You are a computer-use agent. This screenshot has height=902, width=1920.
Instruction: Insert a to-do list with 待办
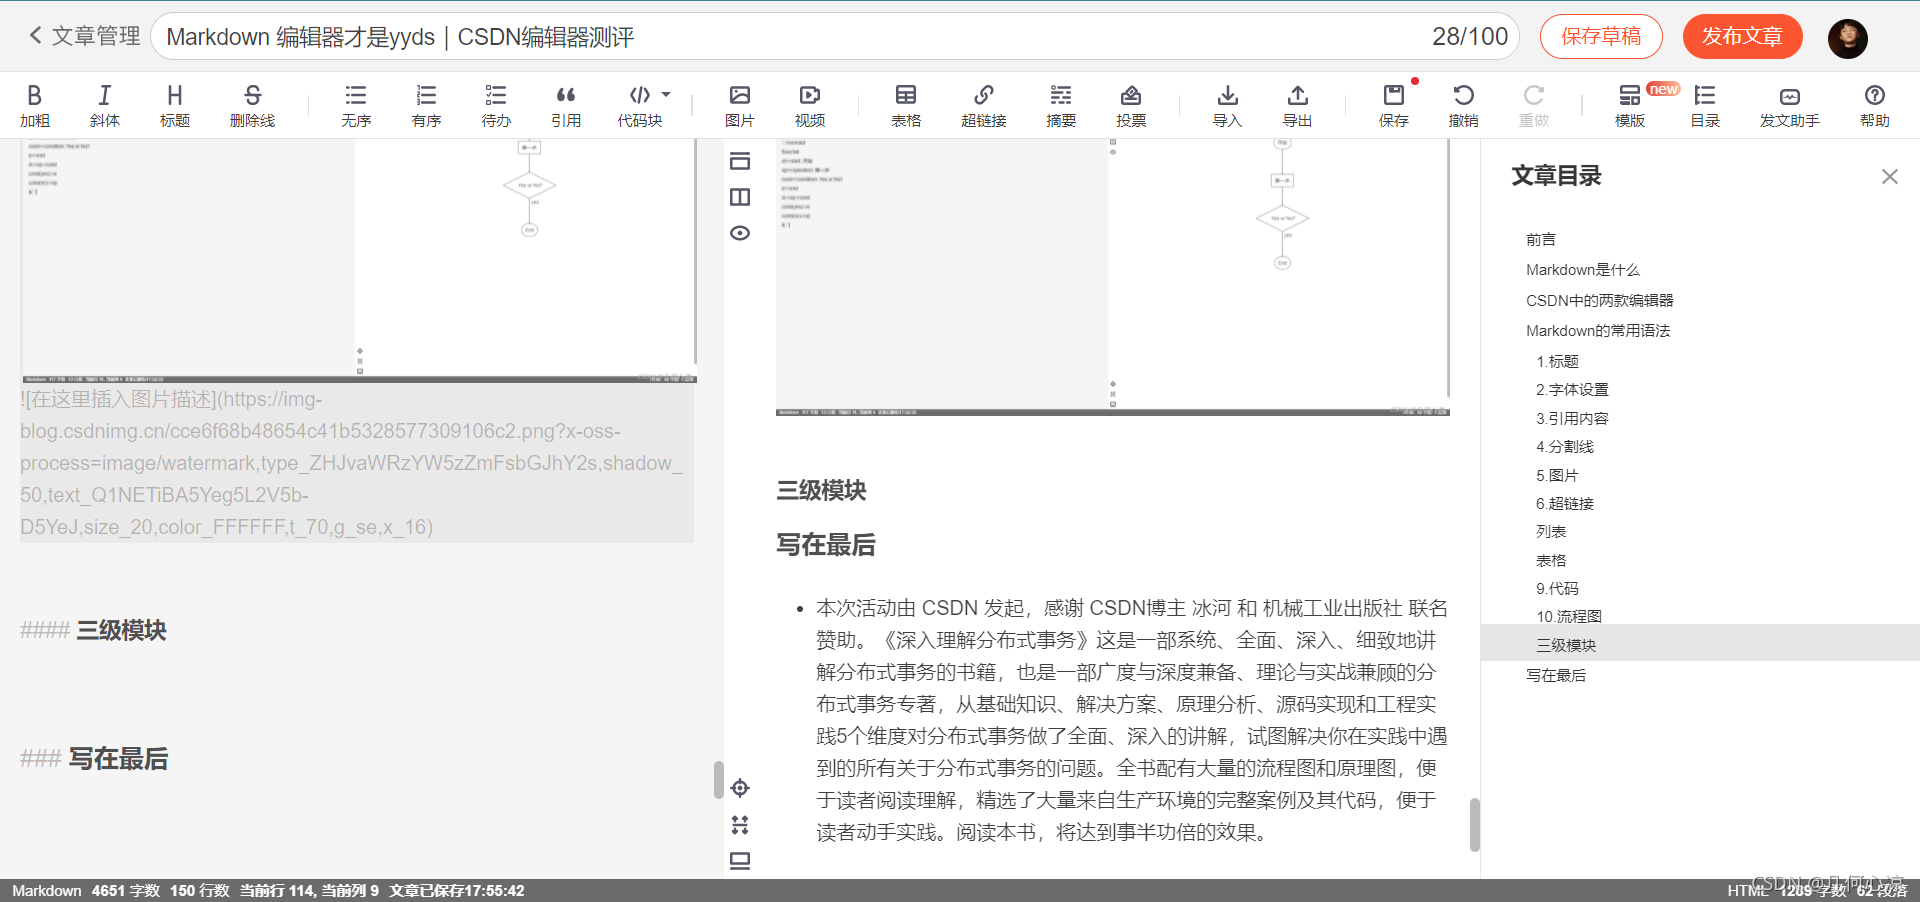tap(496, 105)
